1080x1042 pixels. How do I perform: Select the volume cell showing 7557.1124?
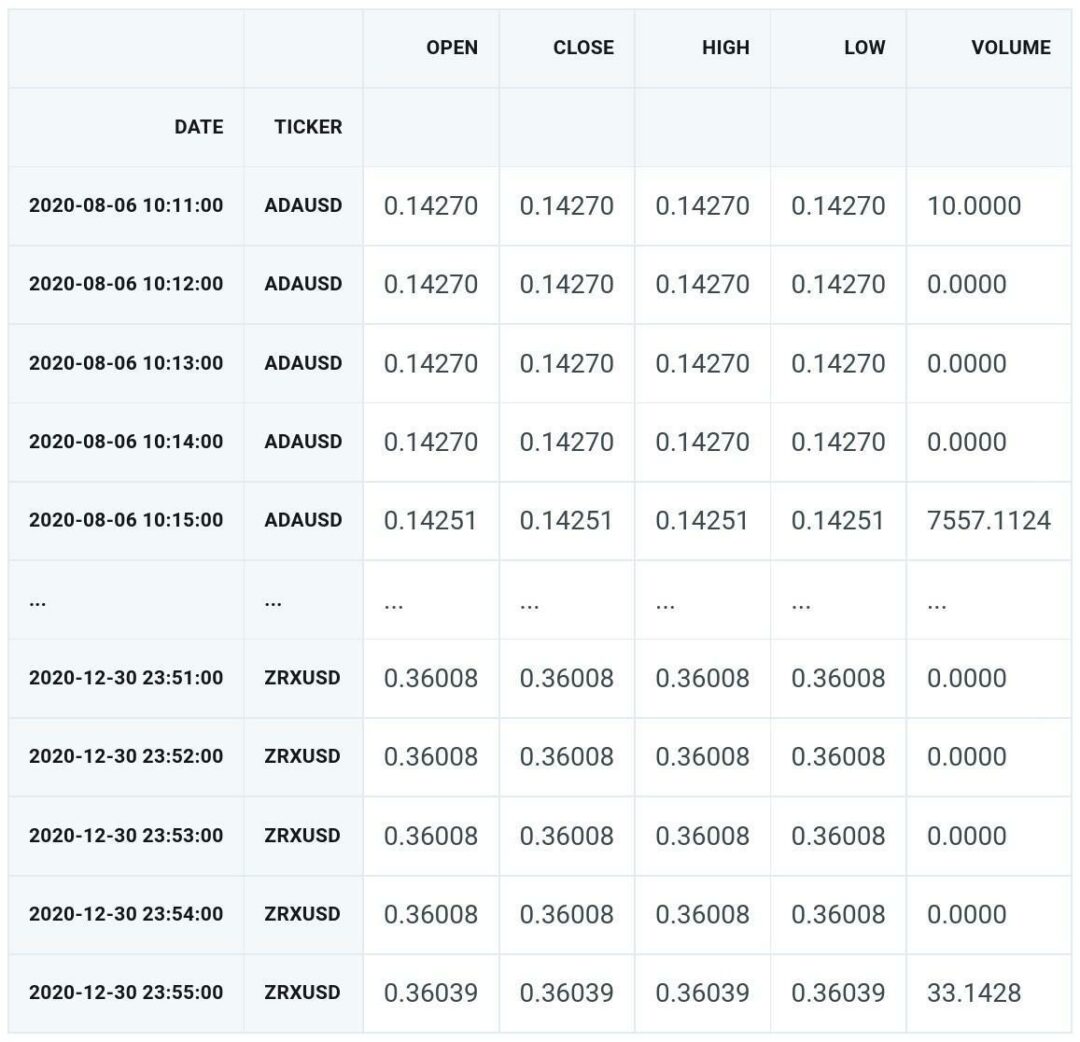click(x=988, y=521)
